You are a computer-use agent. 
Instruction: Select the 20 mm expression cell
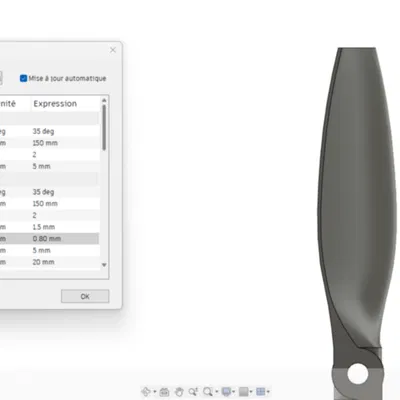65,262
